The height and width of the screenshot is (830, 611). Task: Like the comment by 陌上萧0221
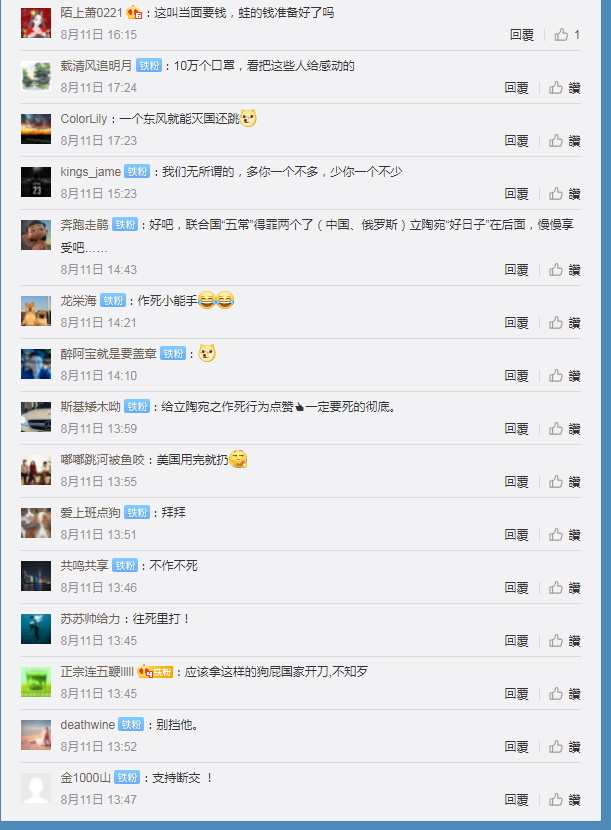(x=567, y=35)
